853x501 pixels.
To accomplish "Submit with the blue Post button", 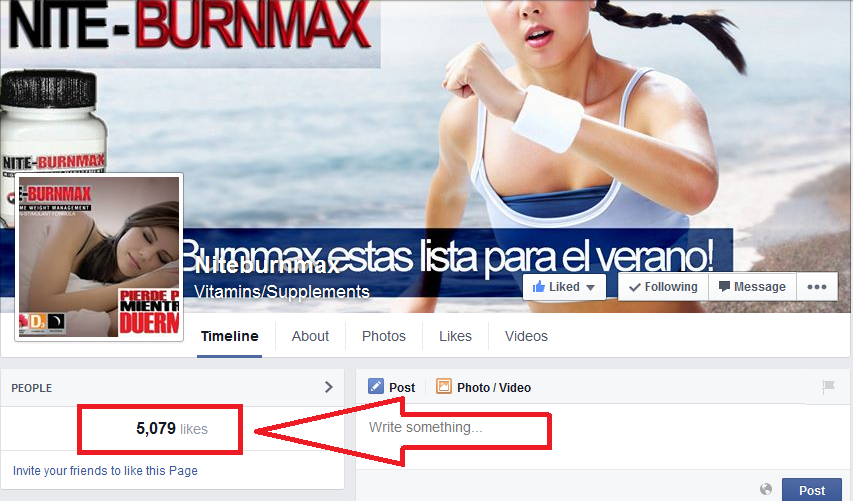I will point(812,490).
